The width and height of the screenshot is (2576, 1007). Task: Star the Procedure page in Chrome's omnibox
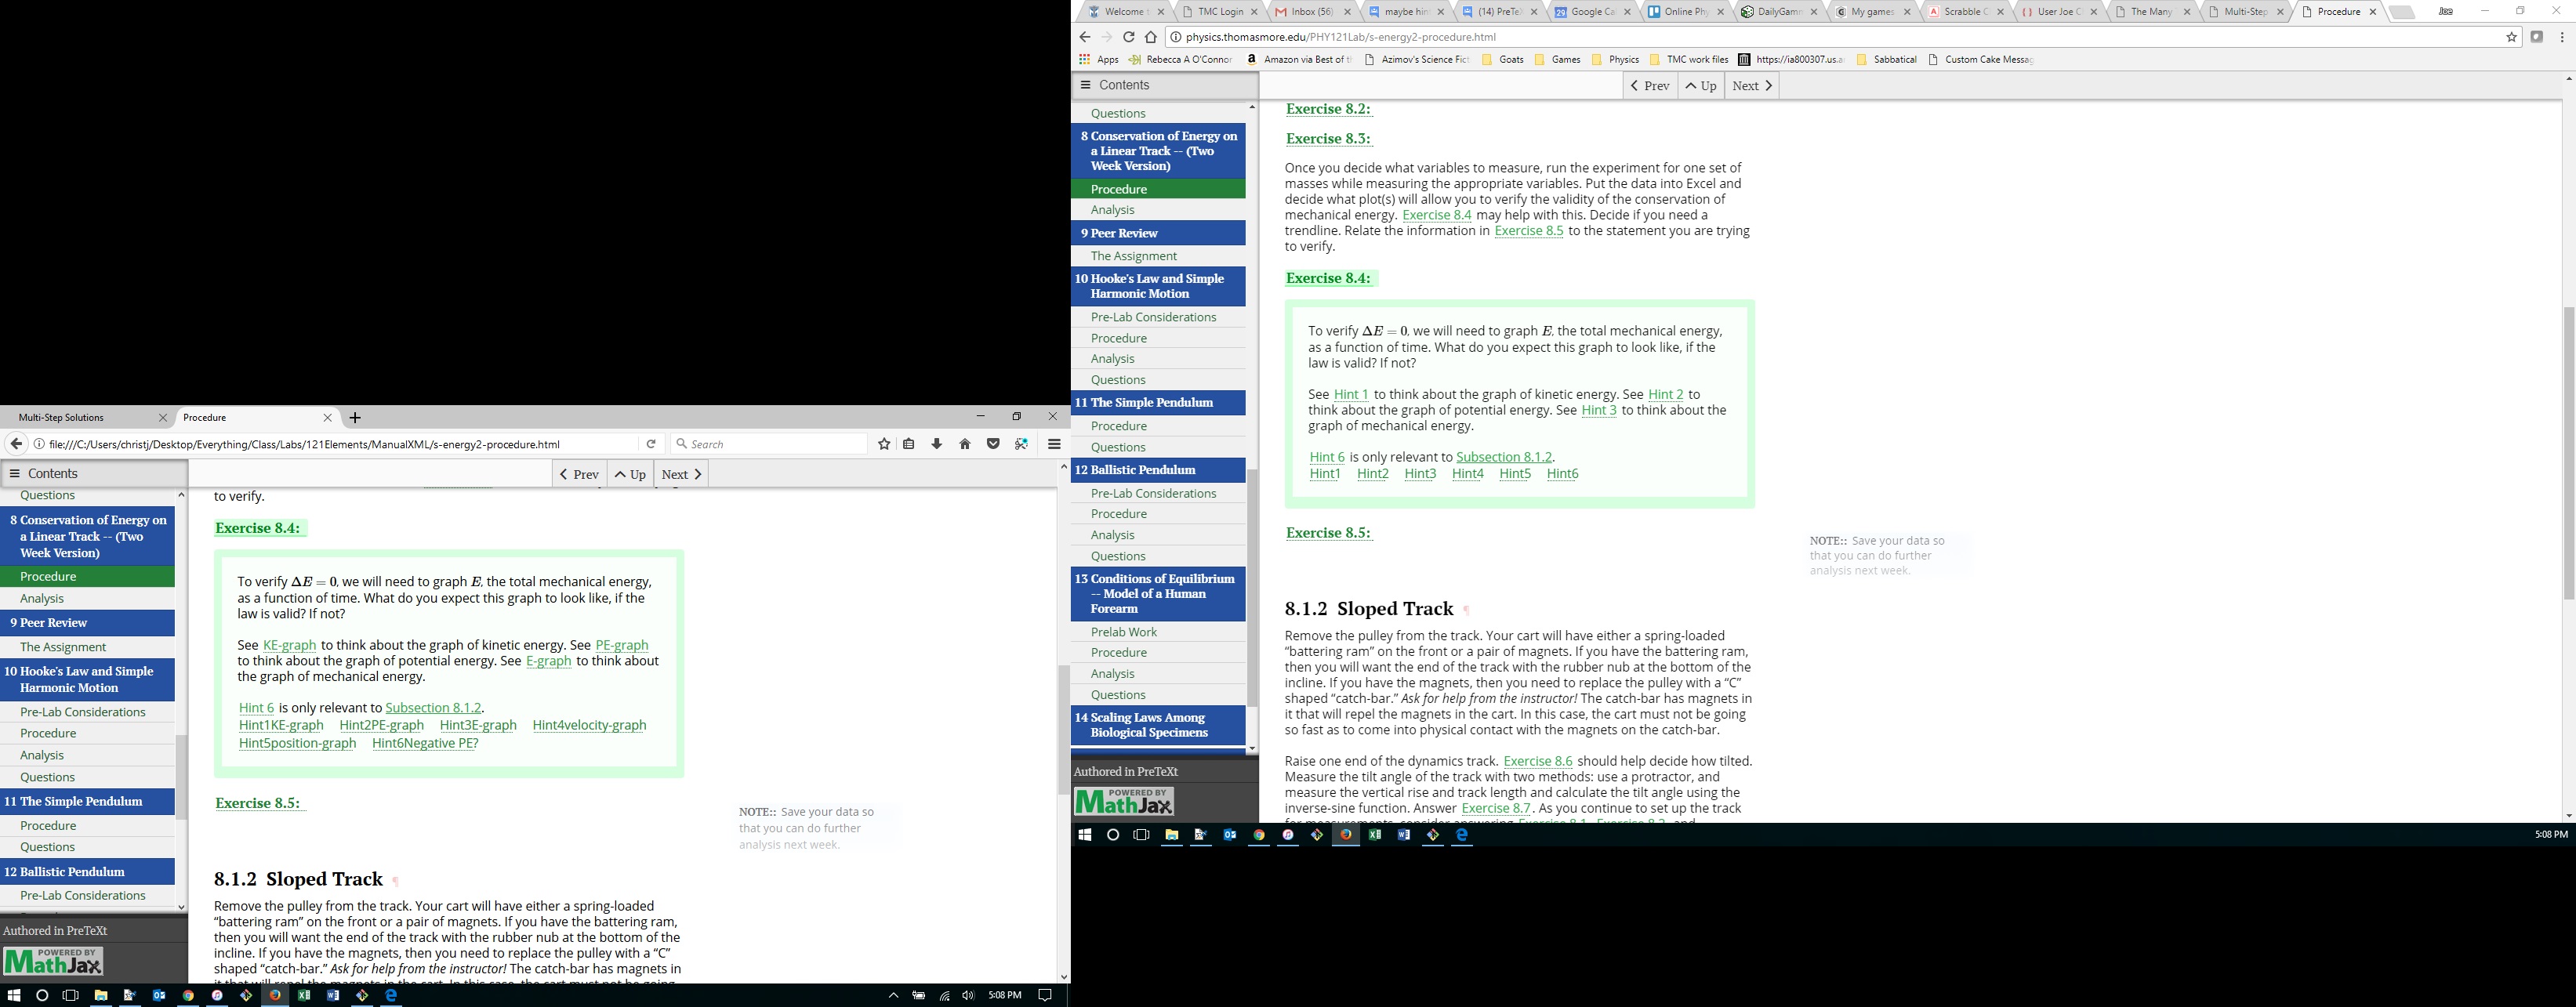[2510, 37]
